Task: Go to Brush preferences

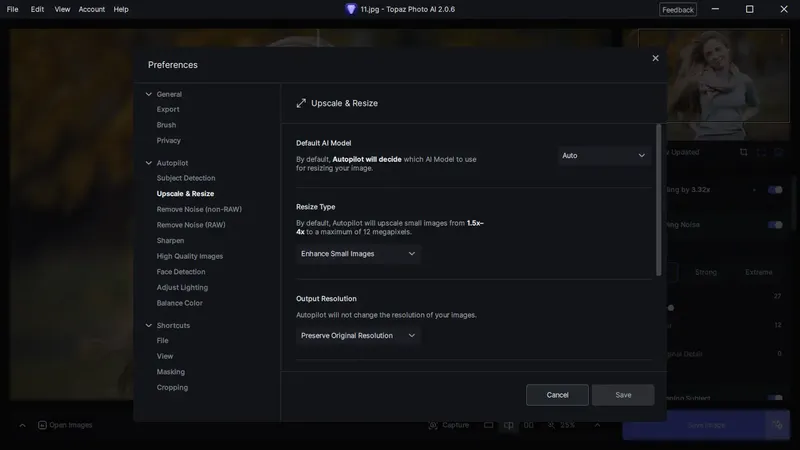Action: coord(166,125)
